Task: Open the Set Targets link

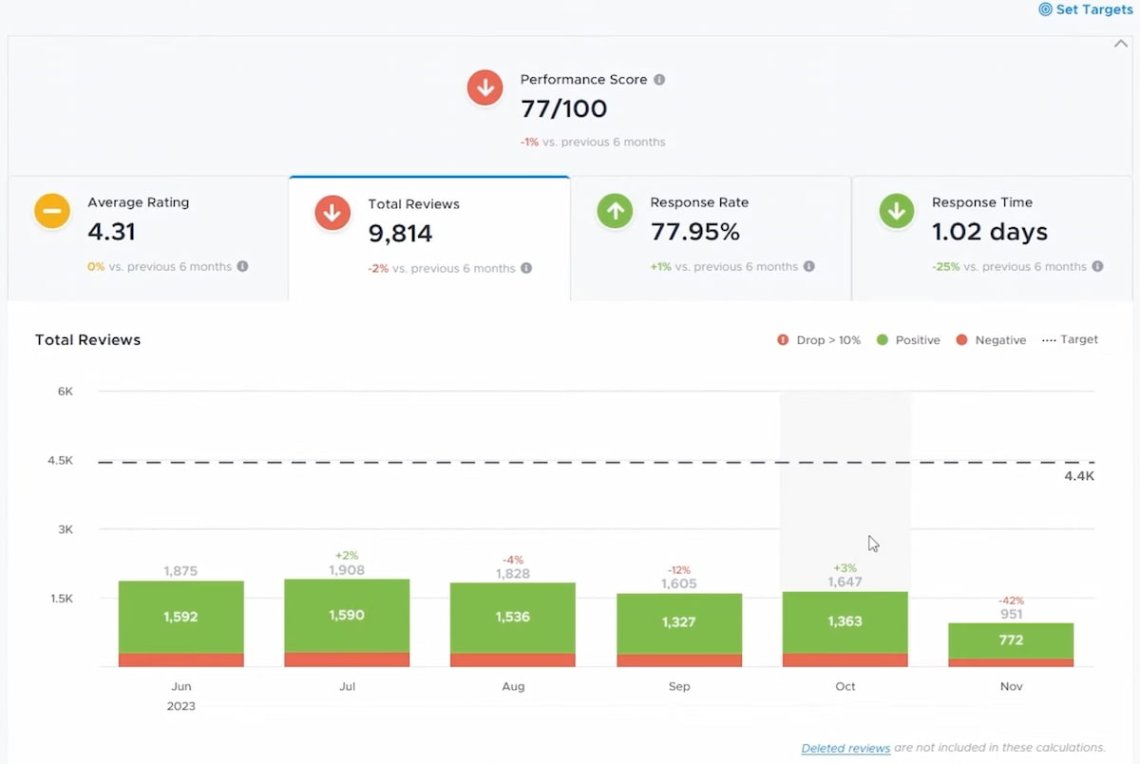Action: (x=1086, y=9)
